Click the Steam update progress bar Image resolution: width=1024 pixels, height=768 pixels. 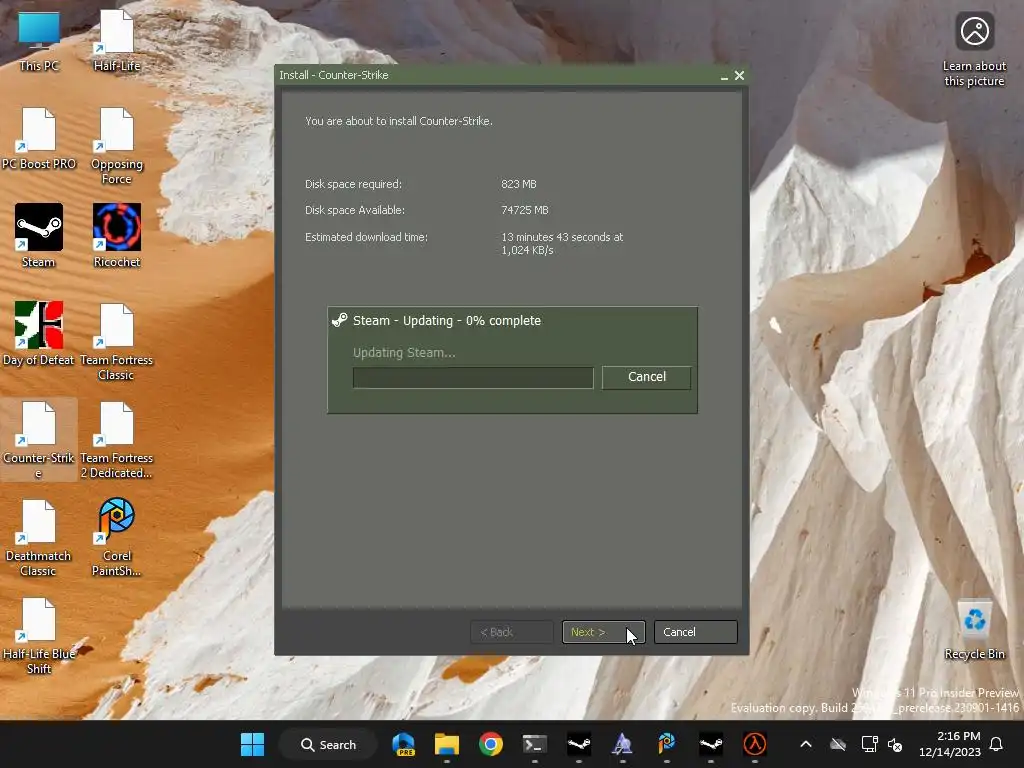(x=473, y=377)
